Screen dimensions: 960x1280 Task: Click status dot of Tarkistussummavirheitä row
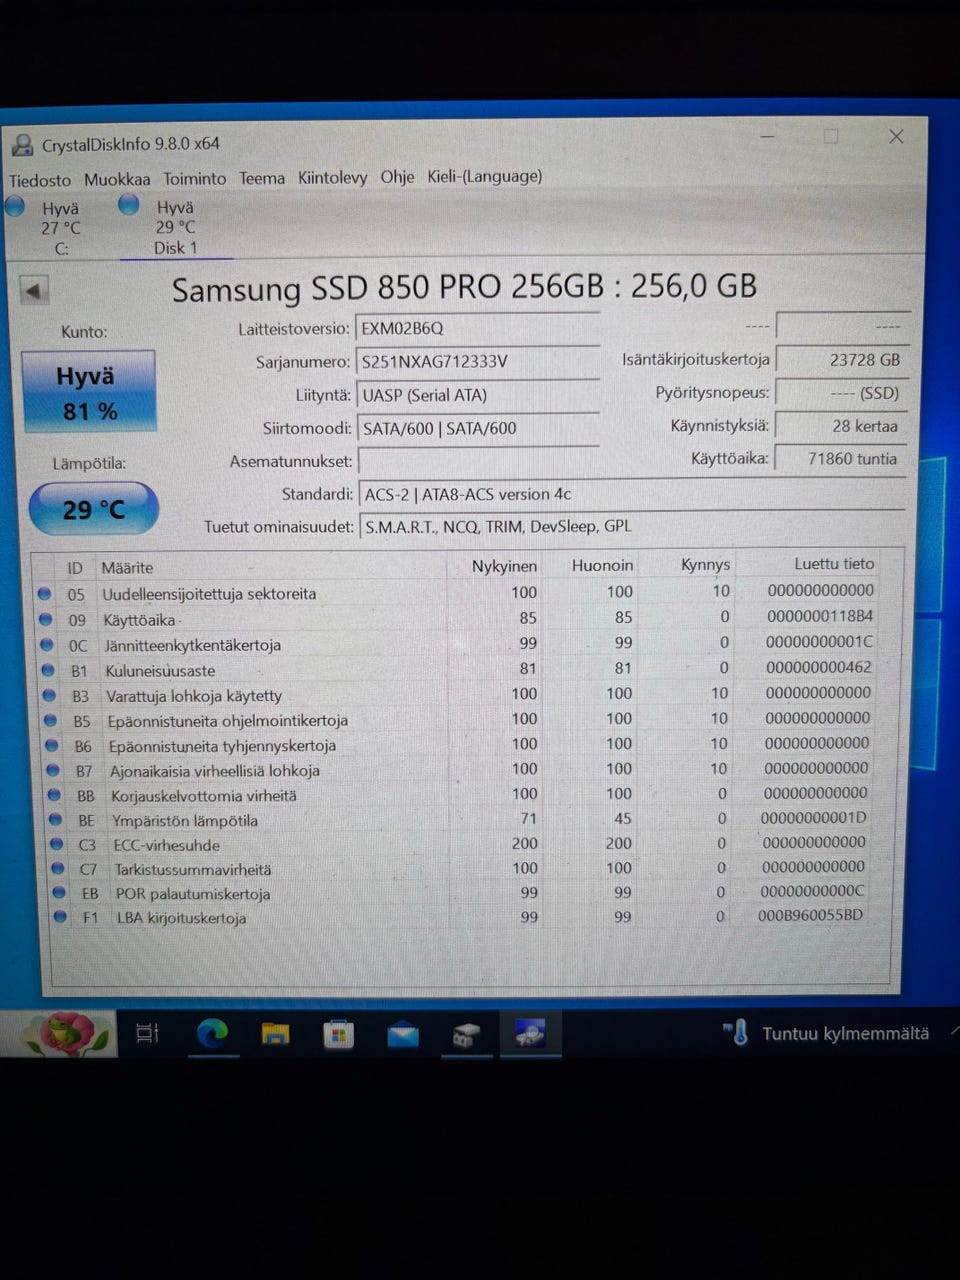pos(58,869)
